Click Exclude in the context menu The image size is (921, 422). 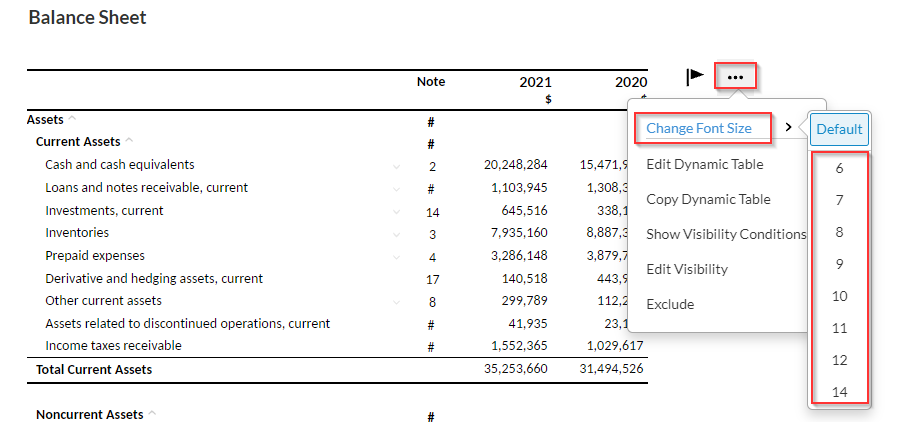click(x=670, y=304)
